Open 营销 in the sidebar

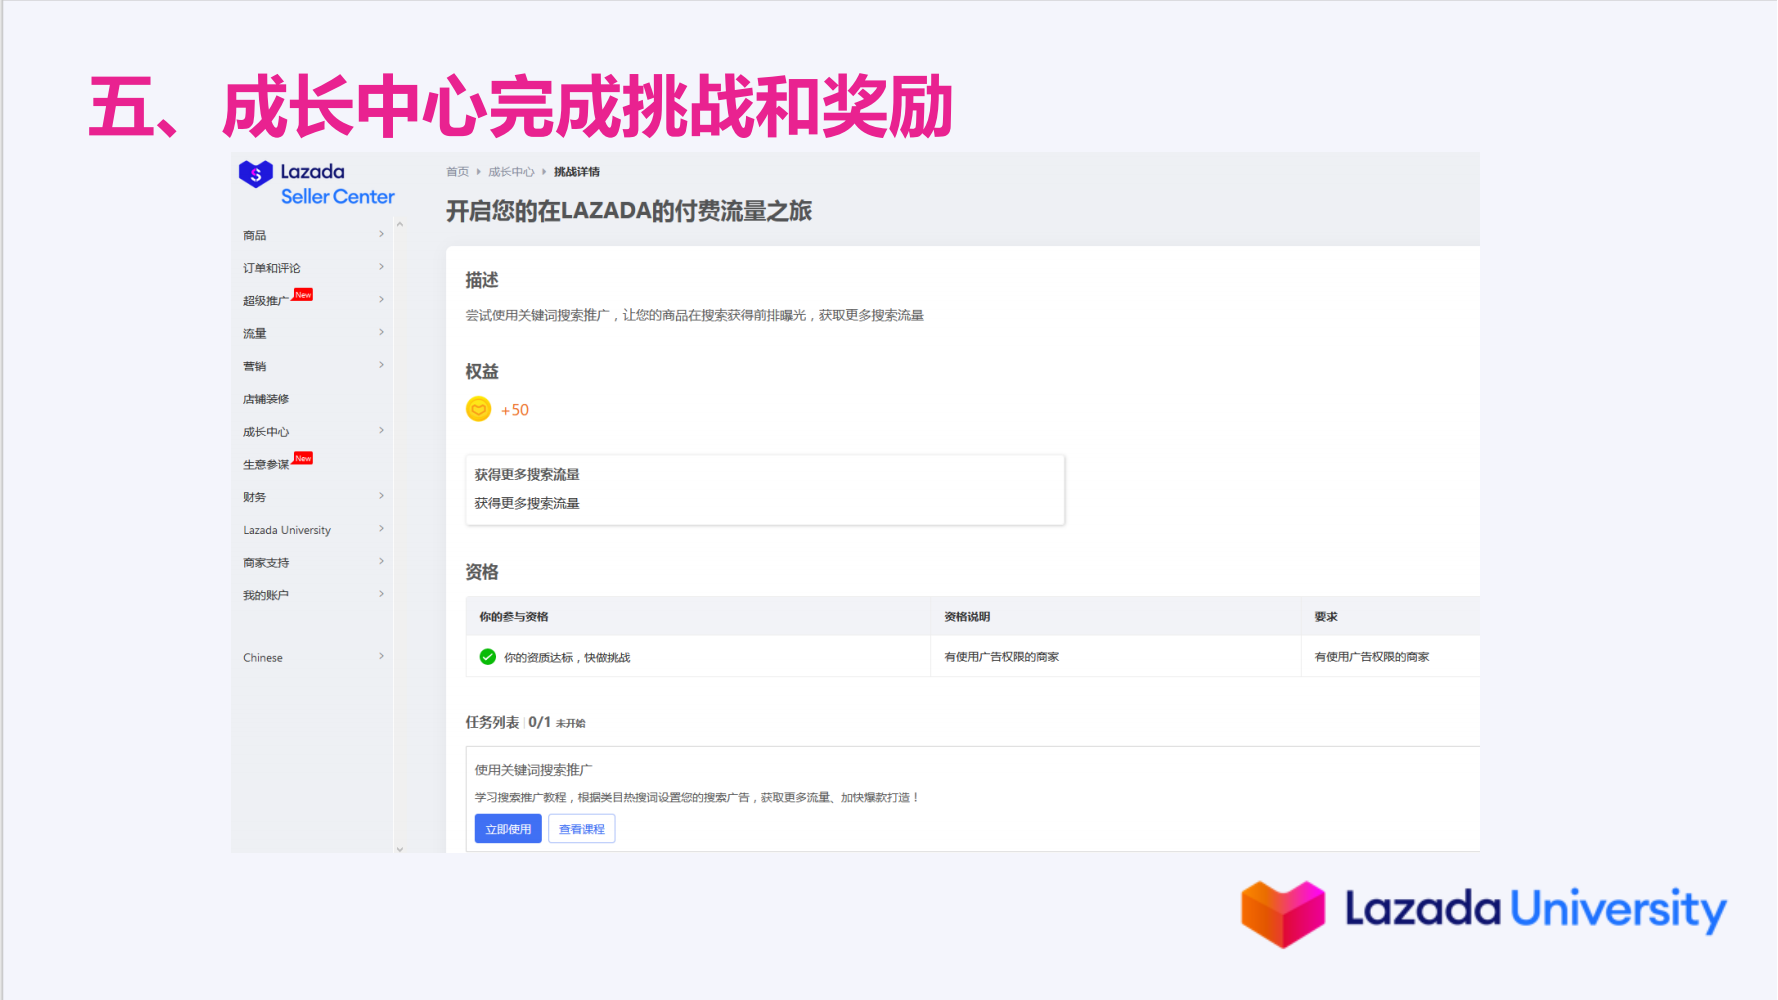(x=255, y=366)
